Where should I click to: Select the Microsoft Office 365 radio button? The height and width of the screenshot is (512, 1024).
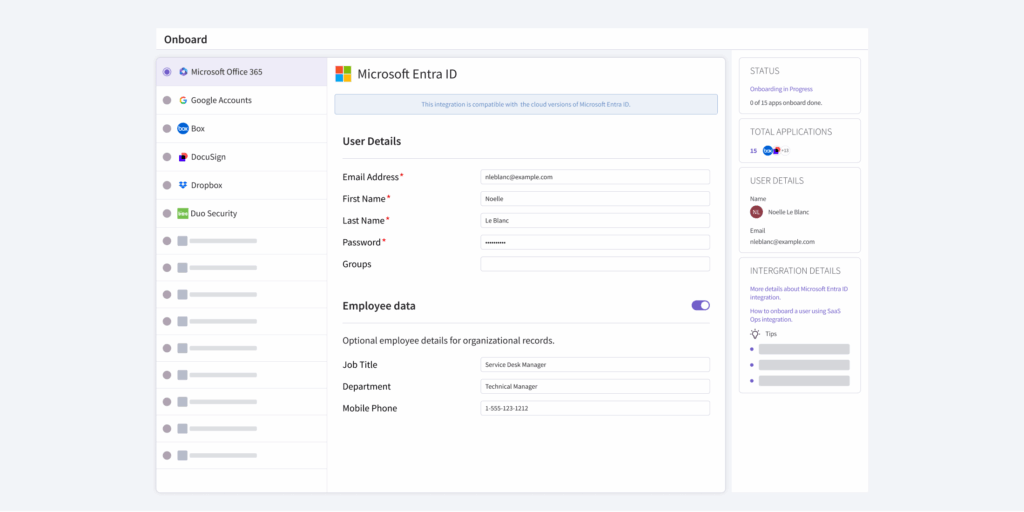click(167, 72)
